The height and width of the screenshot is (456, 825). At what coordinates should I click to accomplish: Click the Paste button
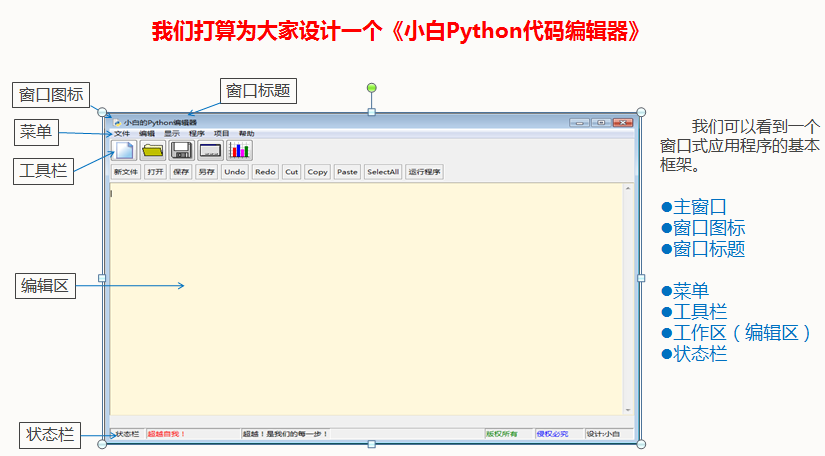coord(347,172)
